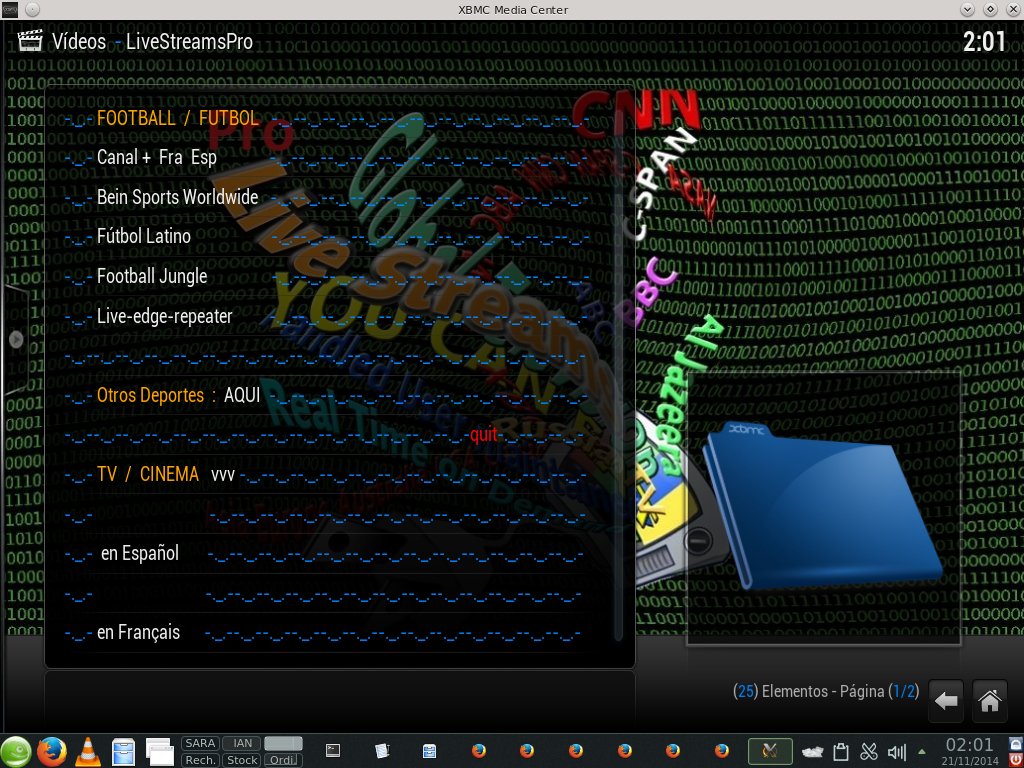Click the Videos clapperboard icon
This screenshot has height=768, width=1024.
click(30, 41)
